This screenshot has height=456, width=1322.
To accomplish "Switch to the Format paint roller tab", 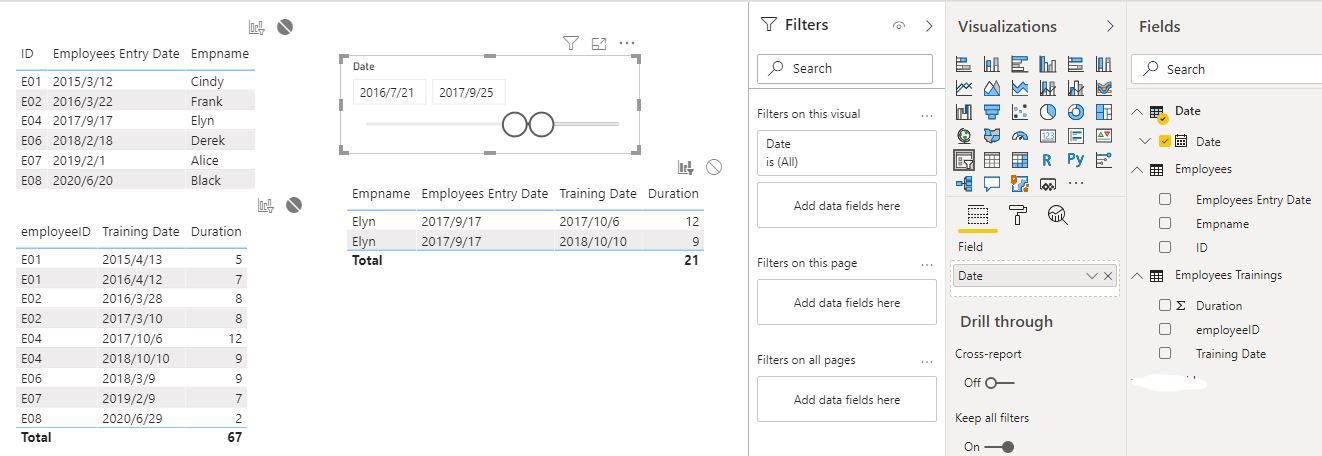I will [x=1017, y=214].
